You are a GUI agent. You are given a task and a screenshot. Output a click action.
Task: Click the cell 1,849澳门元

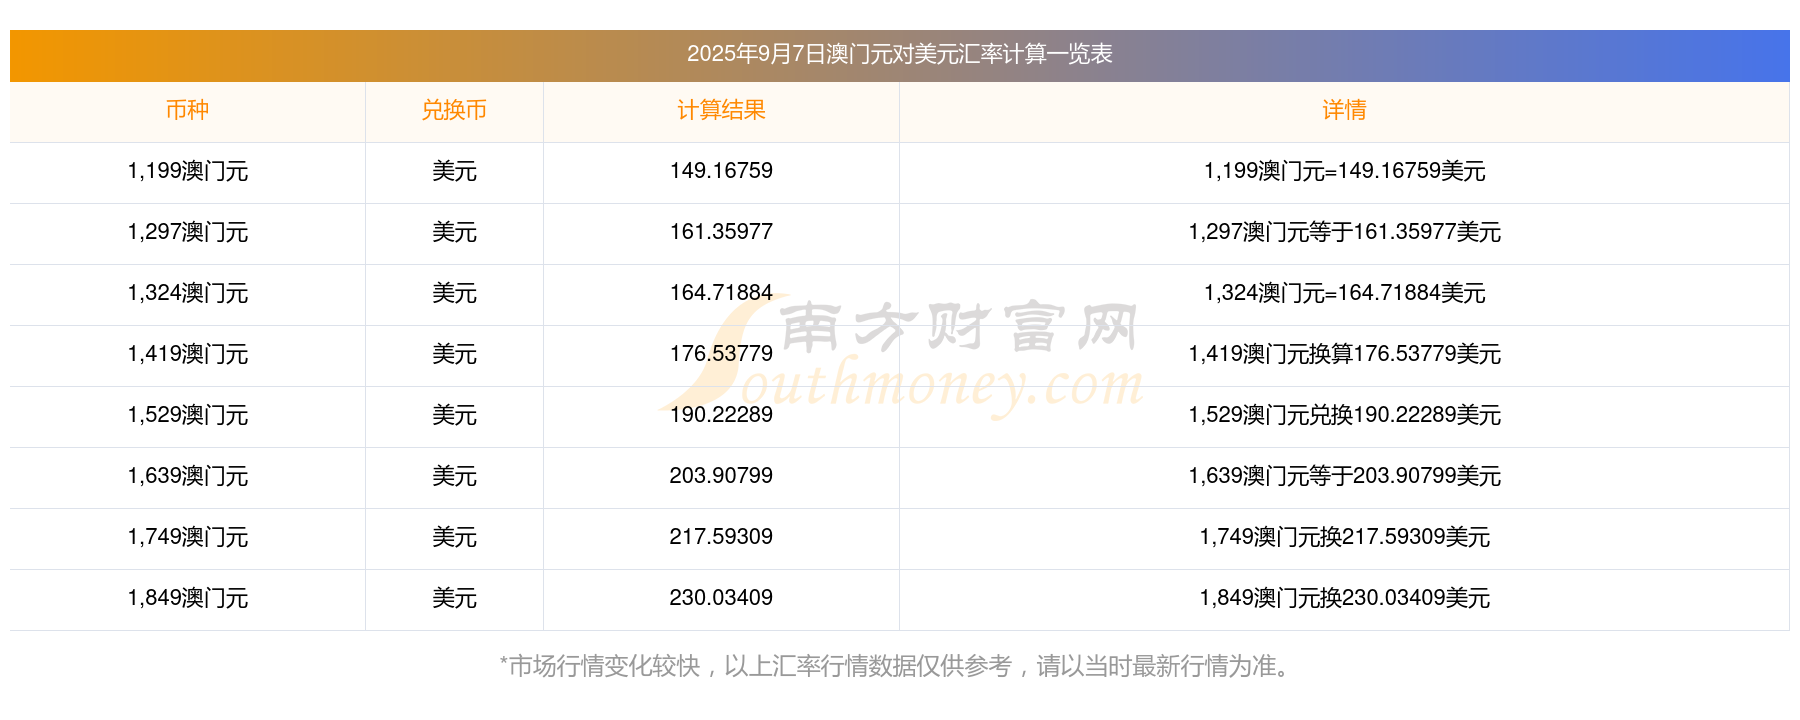pos(187,598)
